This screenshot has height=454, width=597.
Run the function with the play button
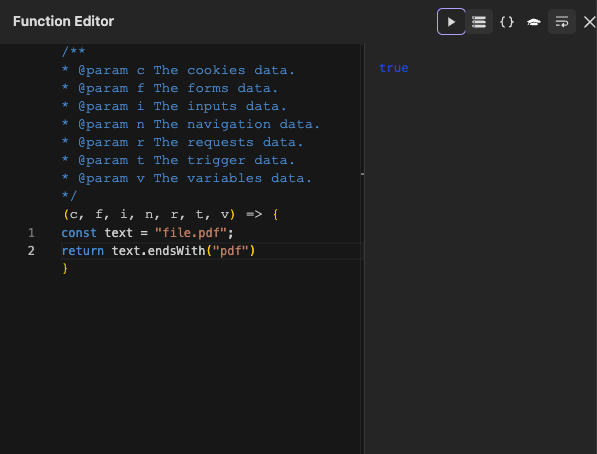click(x=451, y=22)
